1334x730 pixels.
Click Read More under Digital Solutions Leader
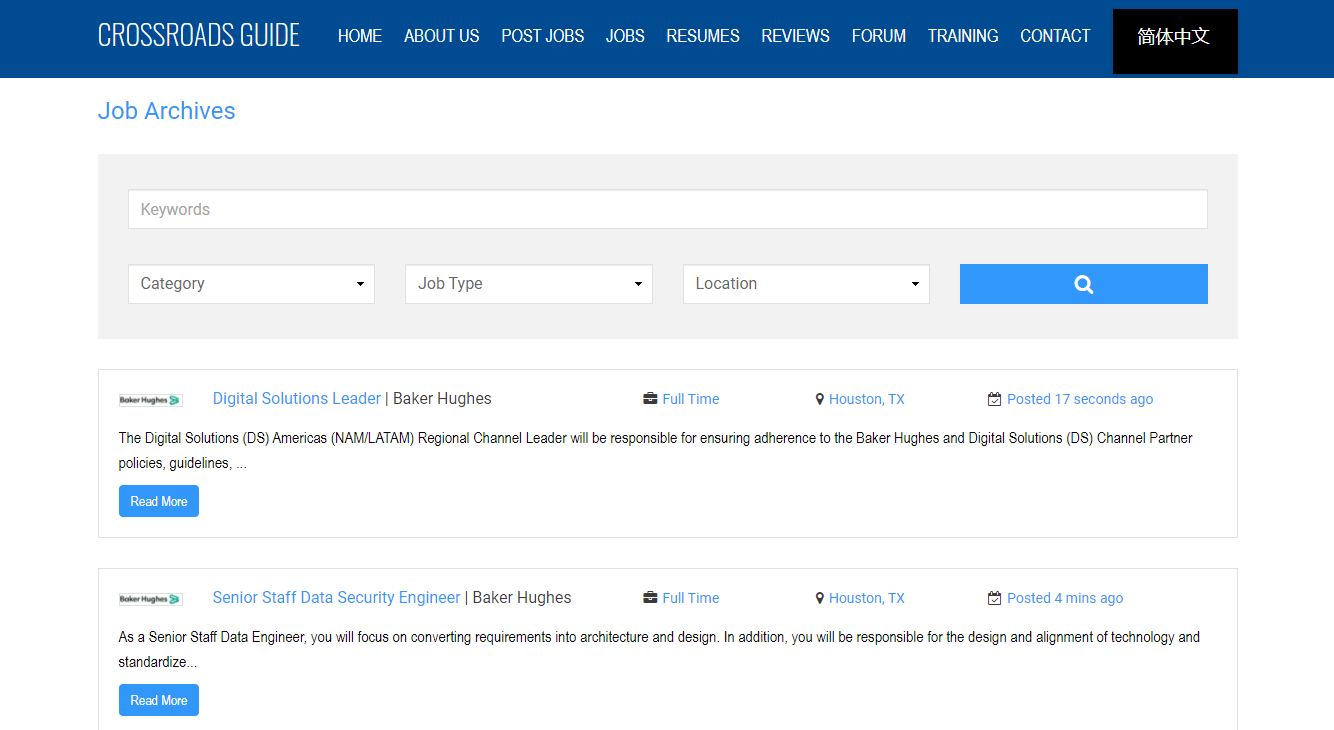pos(159,501)
